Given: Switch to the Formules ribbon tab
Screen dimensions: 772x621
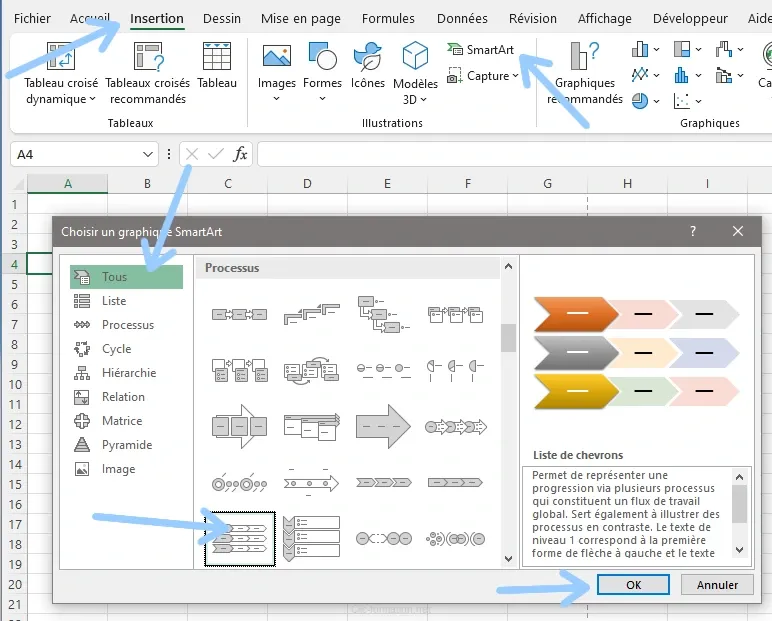Looking at the screenshot, I should click(x=388, y=18).
